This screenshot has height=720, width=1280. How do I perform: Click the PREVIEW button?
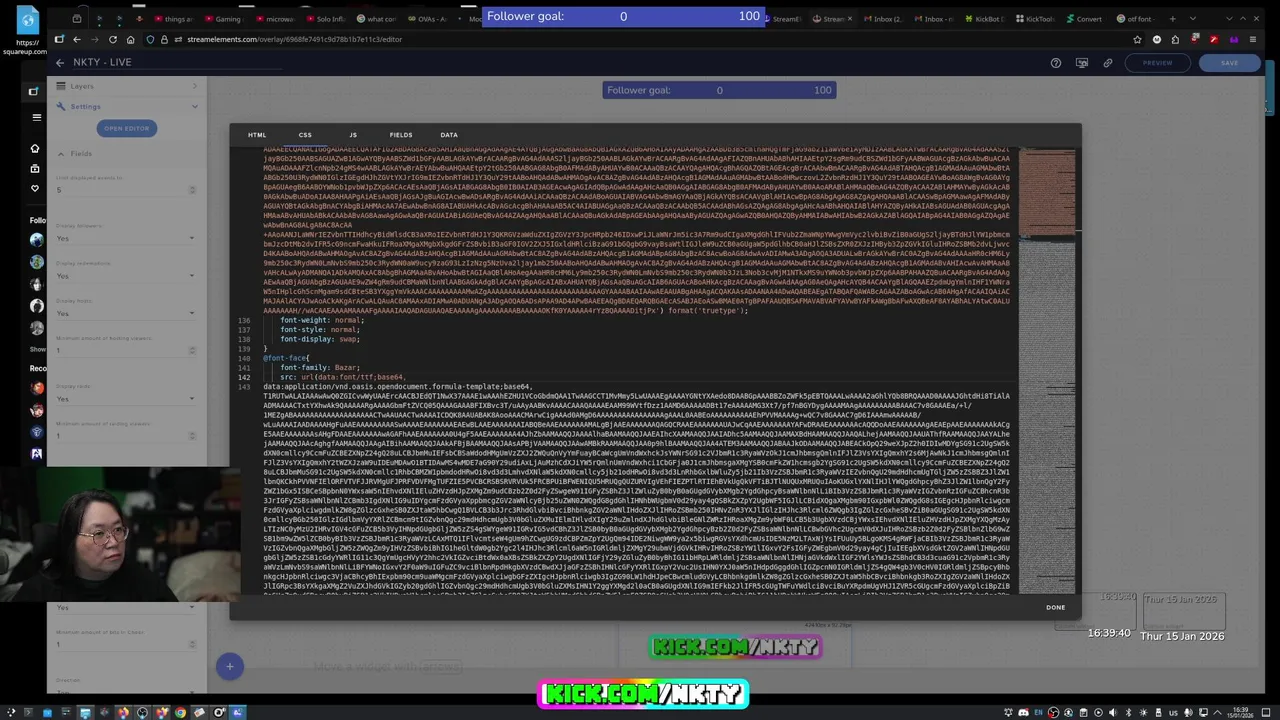(x=1157, y=62)
